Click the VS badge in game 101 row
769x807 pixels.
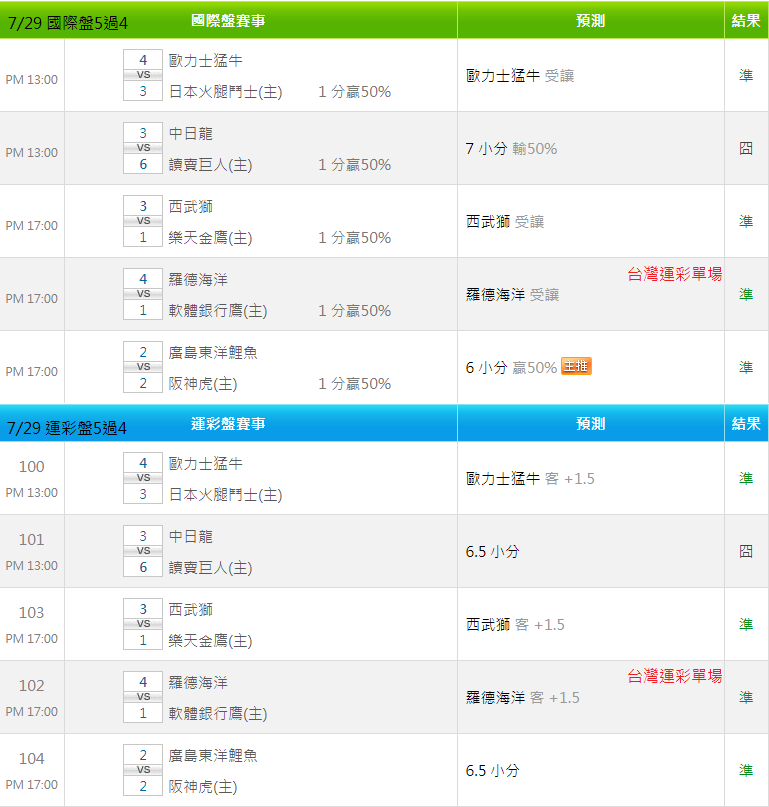pos(143,551)
